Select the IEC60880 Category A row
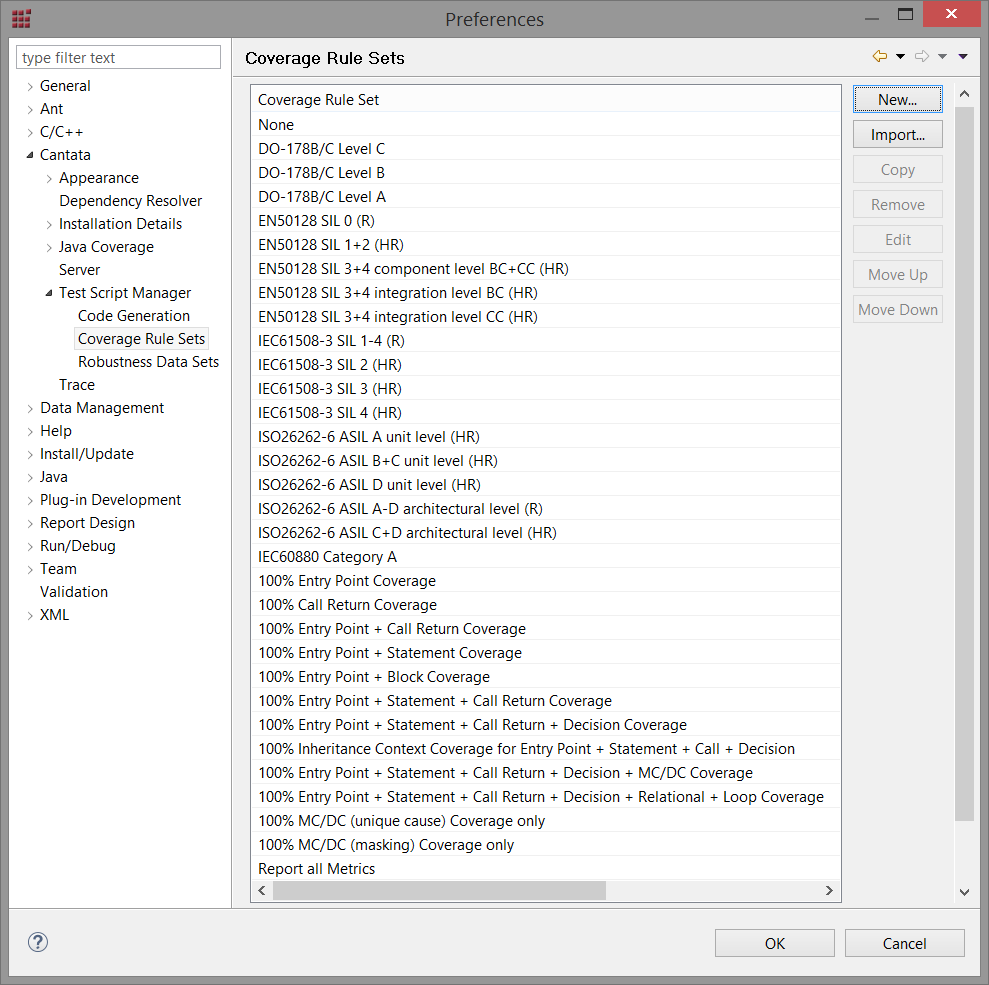This screenshot has height=985, width=989. click(546, 557)
